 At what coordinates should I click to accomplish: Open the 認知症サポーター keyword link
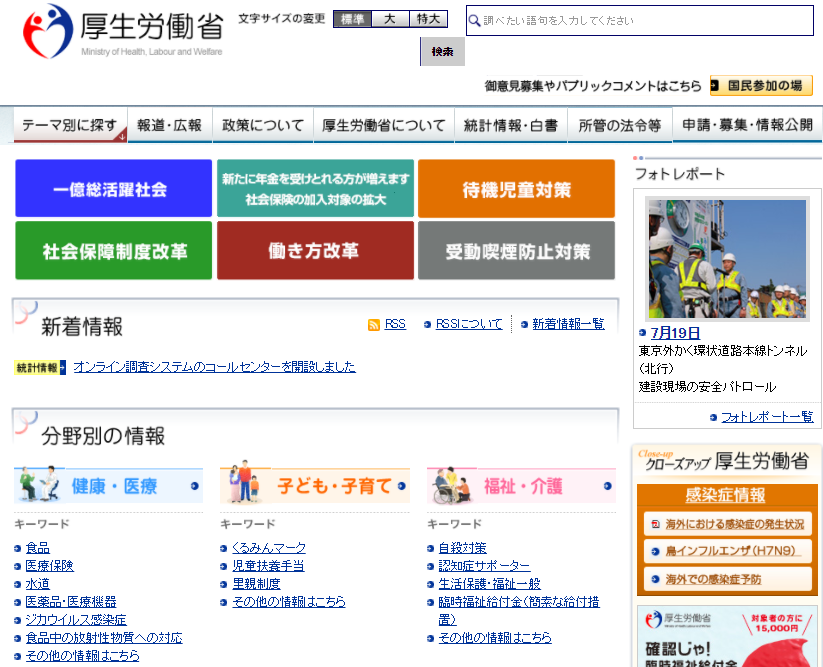[484, 566]
